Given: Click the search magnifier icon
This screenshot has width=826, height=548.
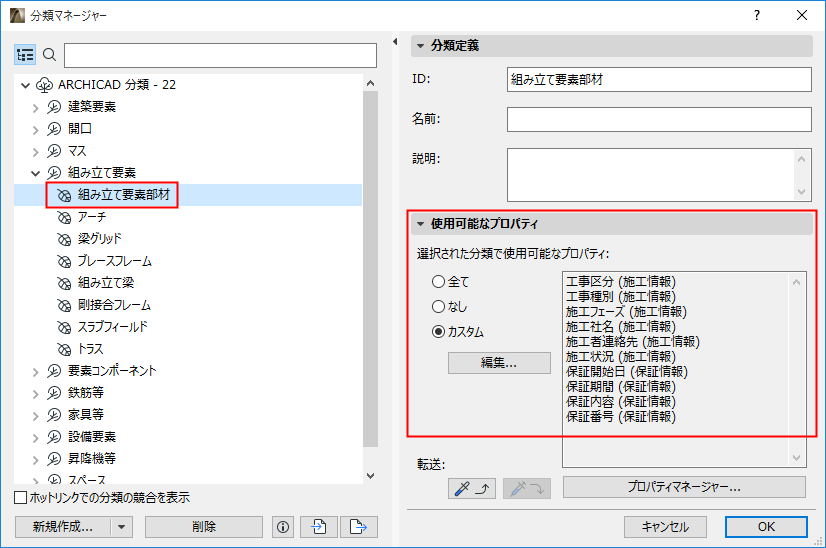Looking at the screenshot, I should coord(50,55).
